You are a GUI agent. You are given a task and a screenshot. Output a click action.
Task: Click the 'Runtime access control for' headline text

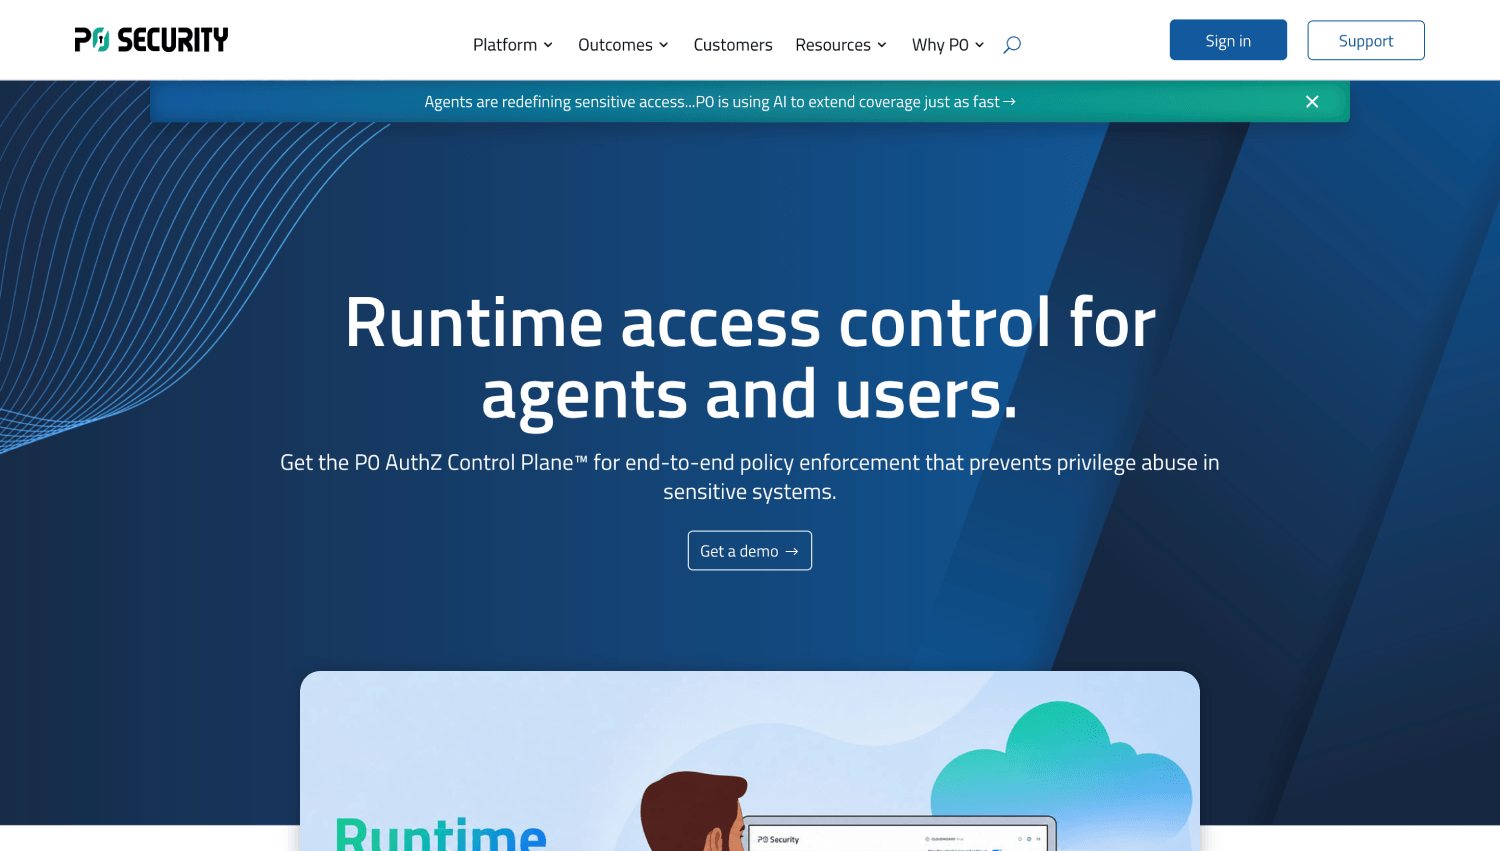(x=750, y=323)
